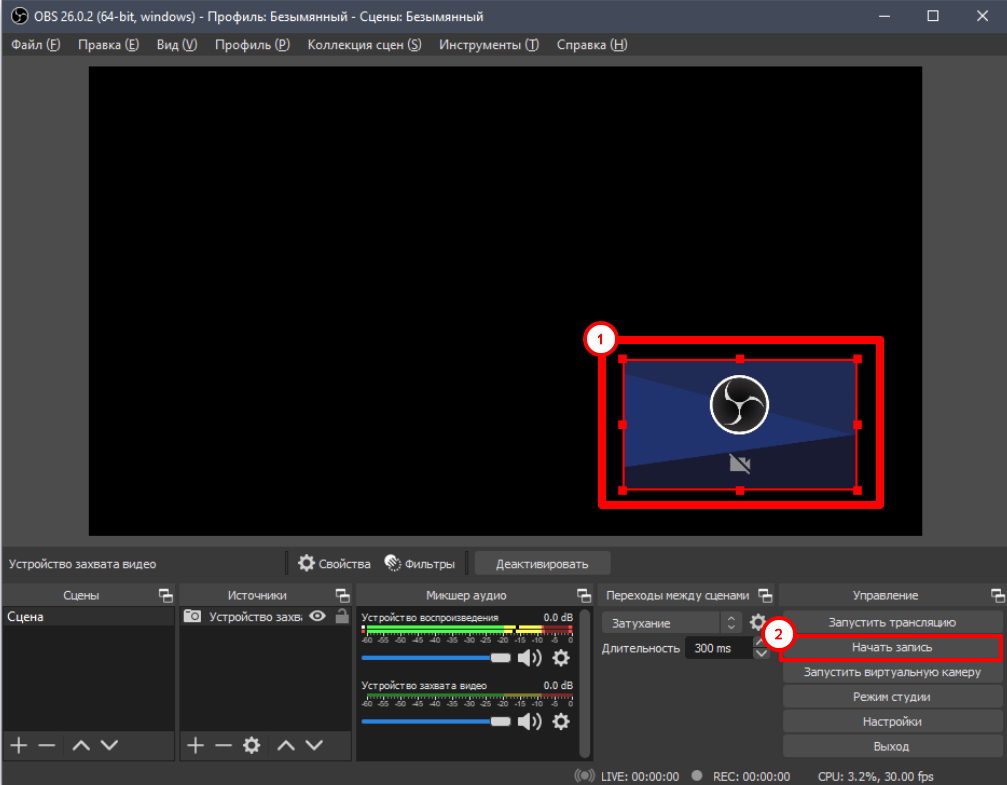Click the audio mixer vertical scrollbar
This screenshot has width=1007, height=785.
pyautogui.click(x=584, y=684)
